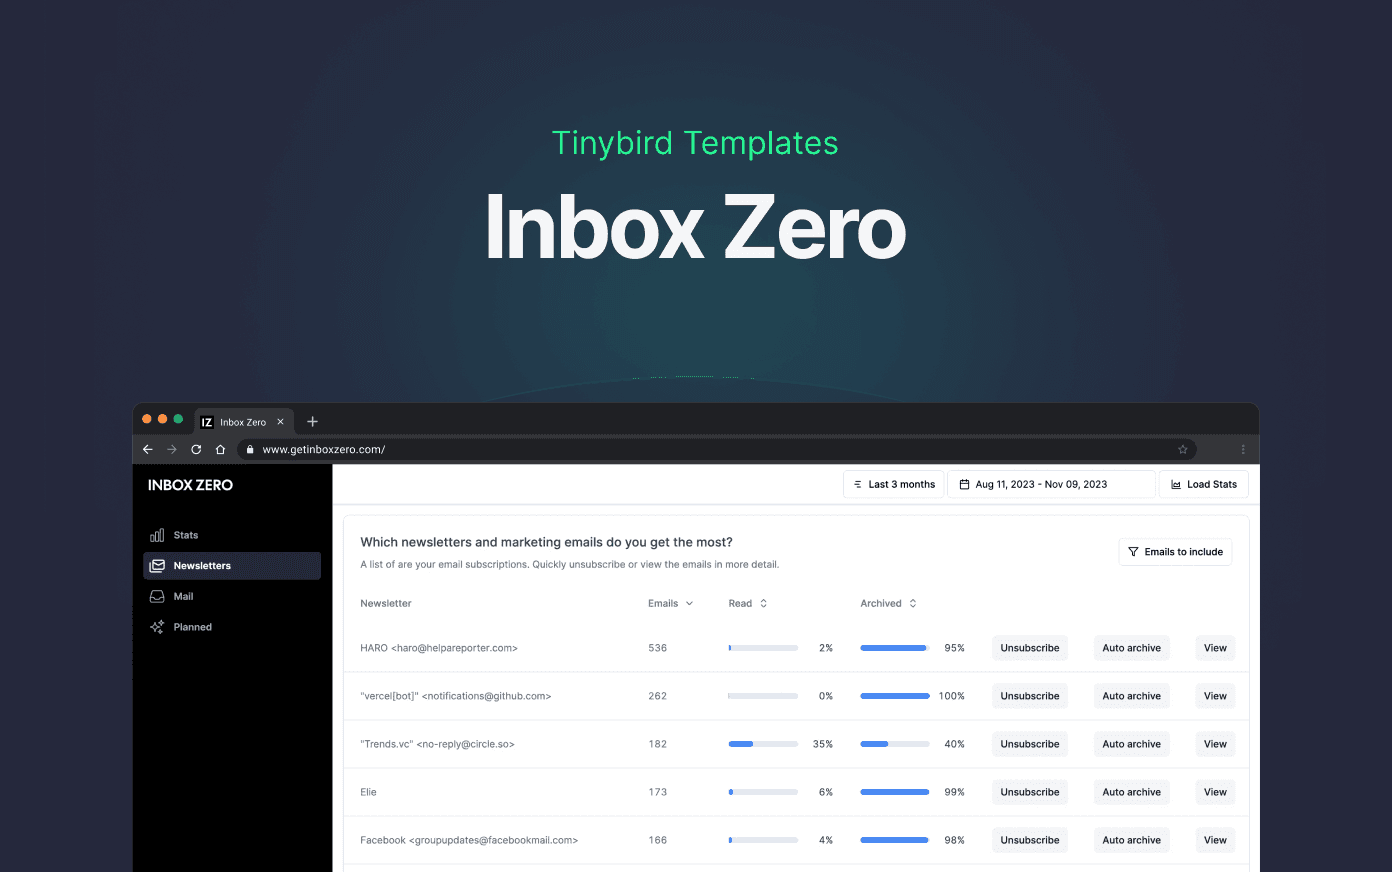Unsubscribe from Elie
Screen dimensions: 1392x872
(x=1030, y=792)
